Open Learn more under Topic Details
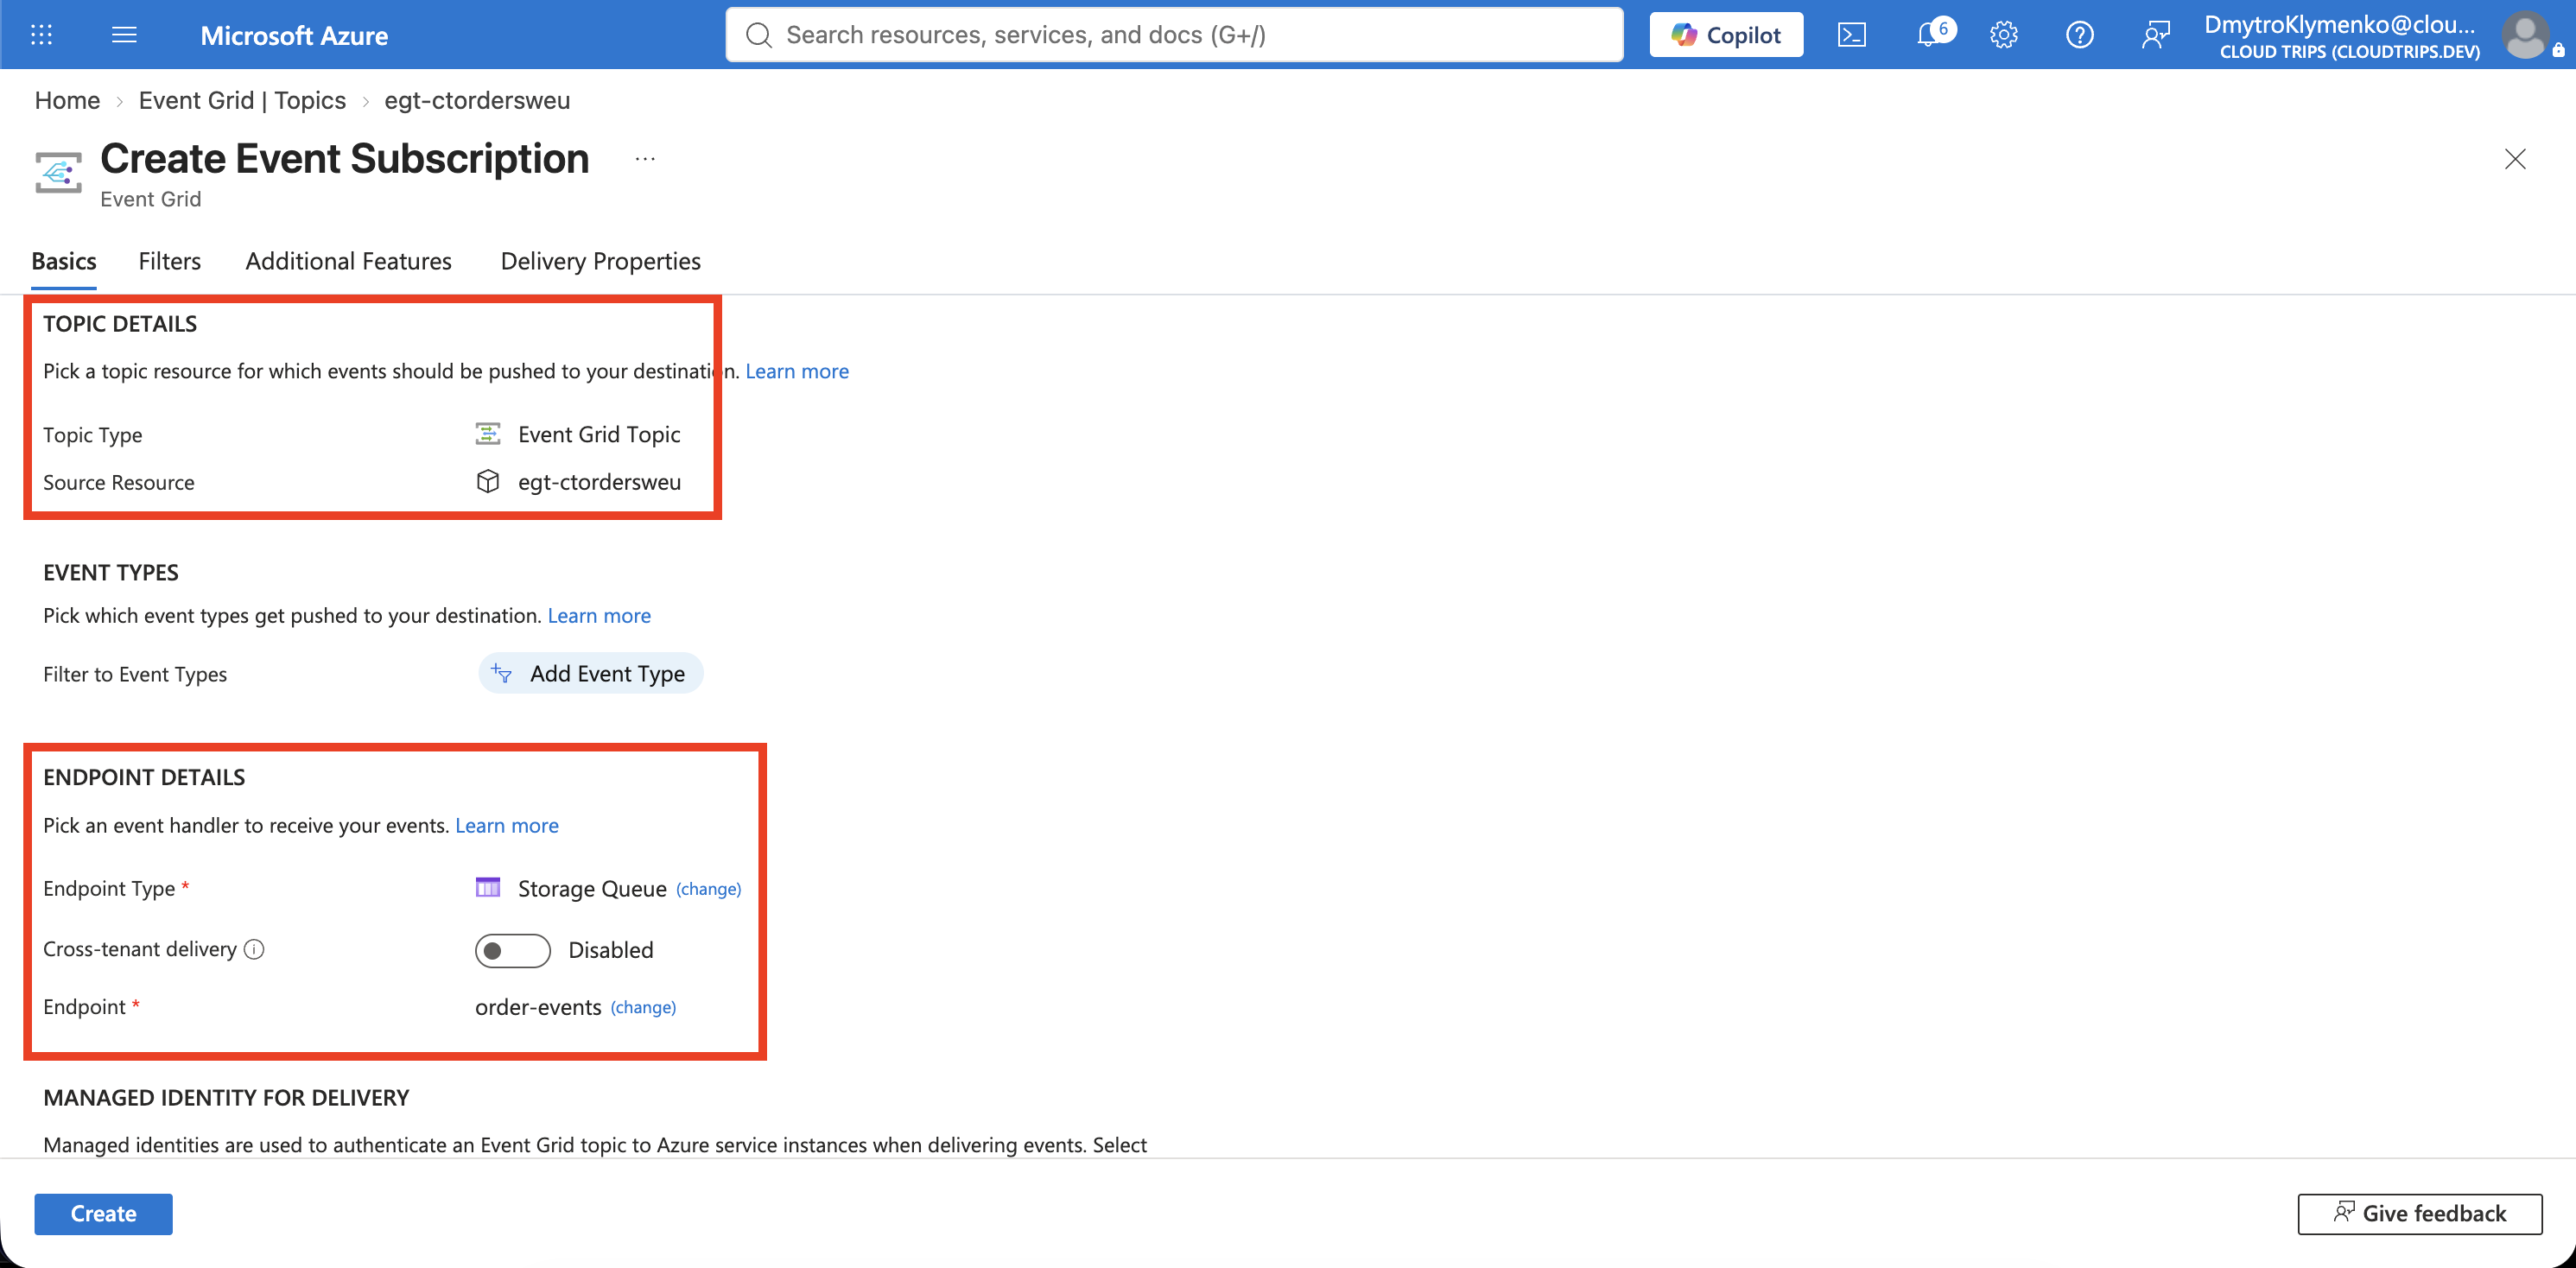This screenshot has height=1268, width=2576. [796, 371]
